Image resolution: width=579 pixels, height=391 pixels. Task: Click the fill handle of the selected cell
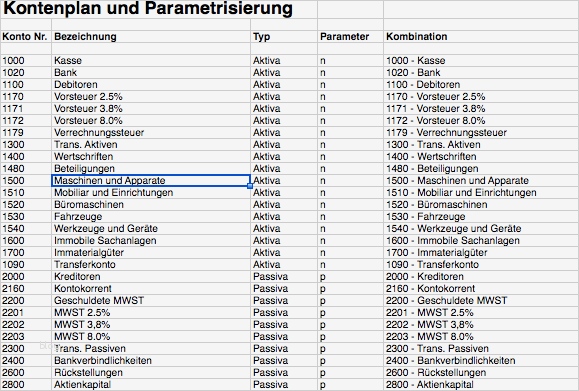(250, 186)
